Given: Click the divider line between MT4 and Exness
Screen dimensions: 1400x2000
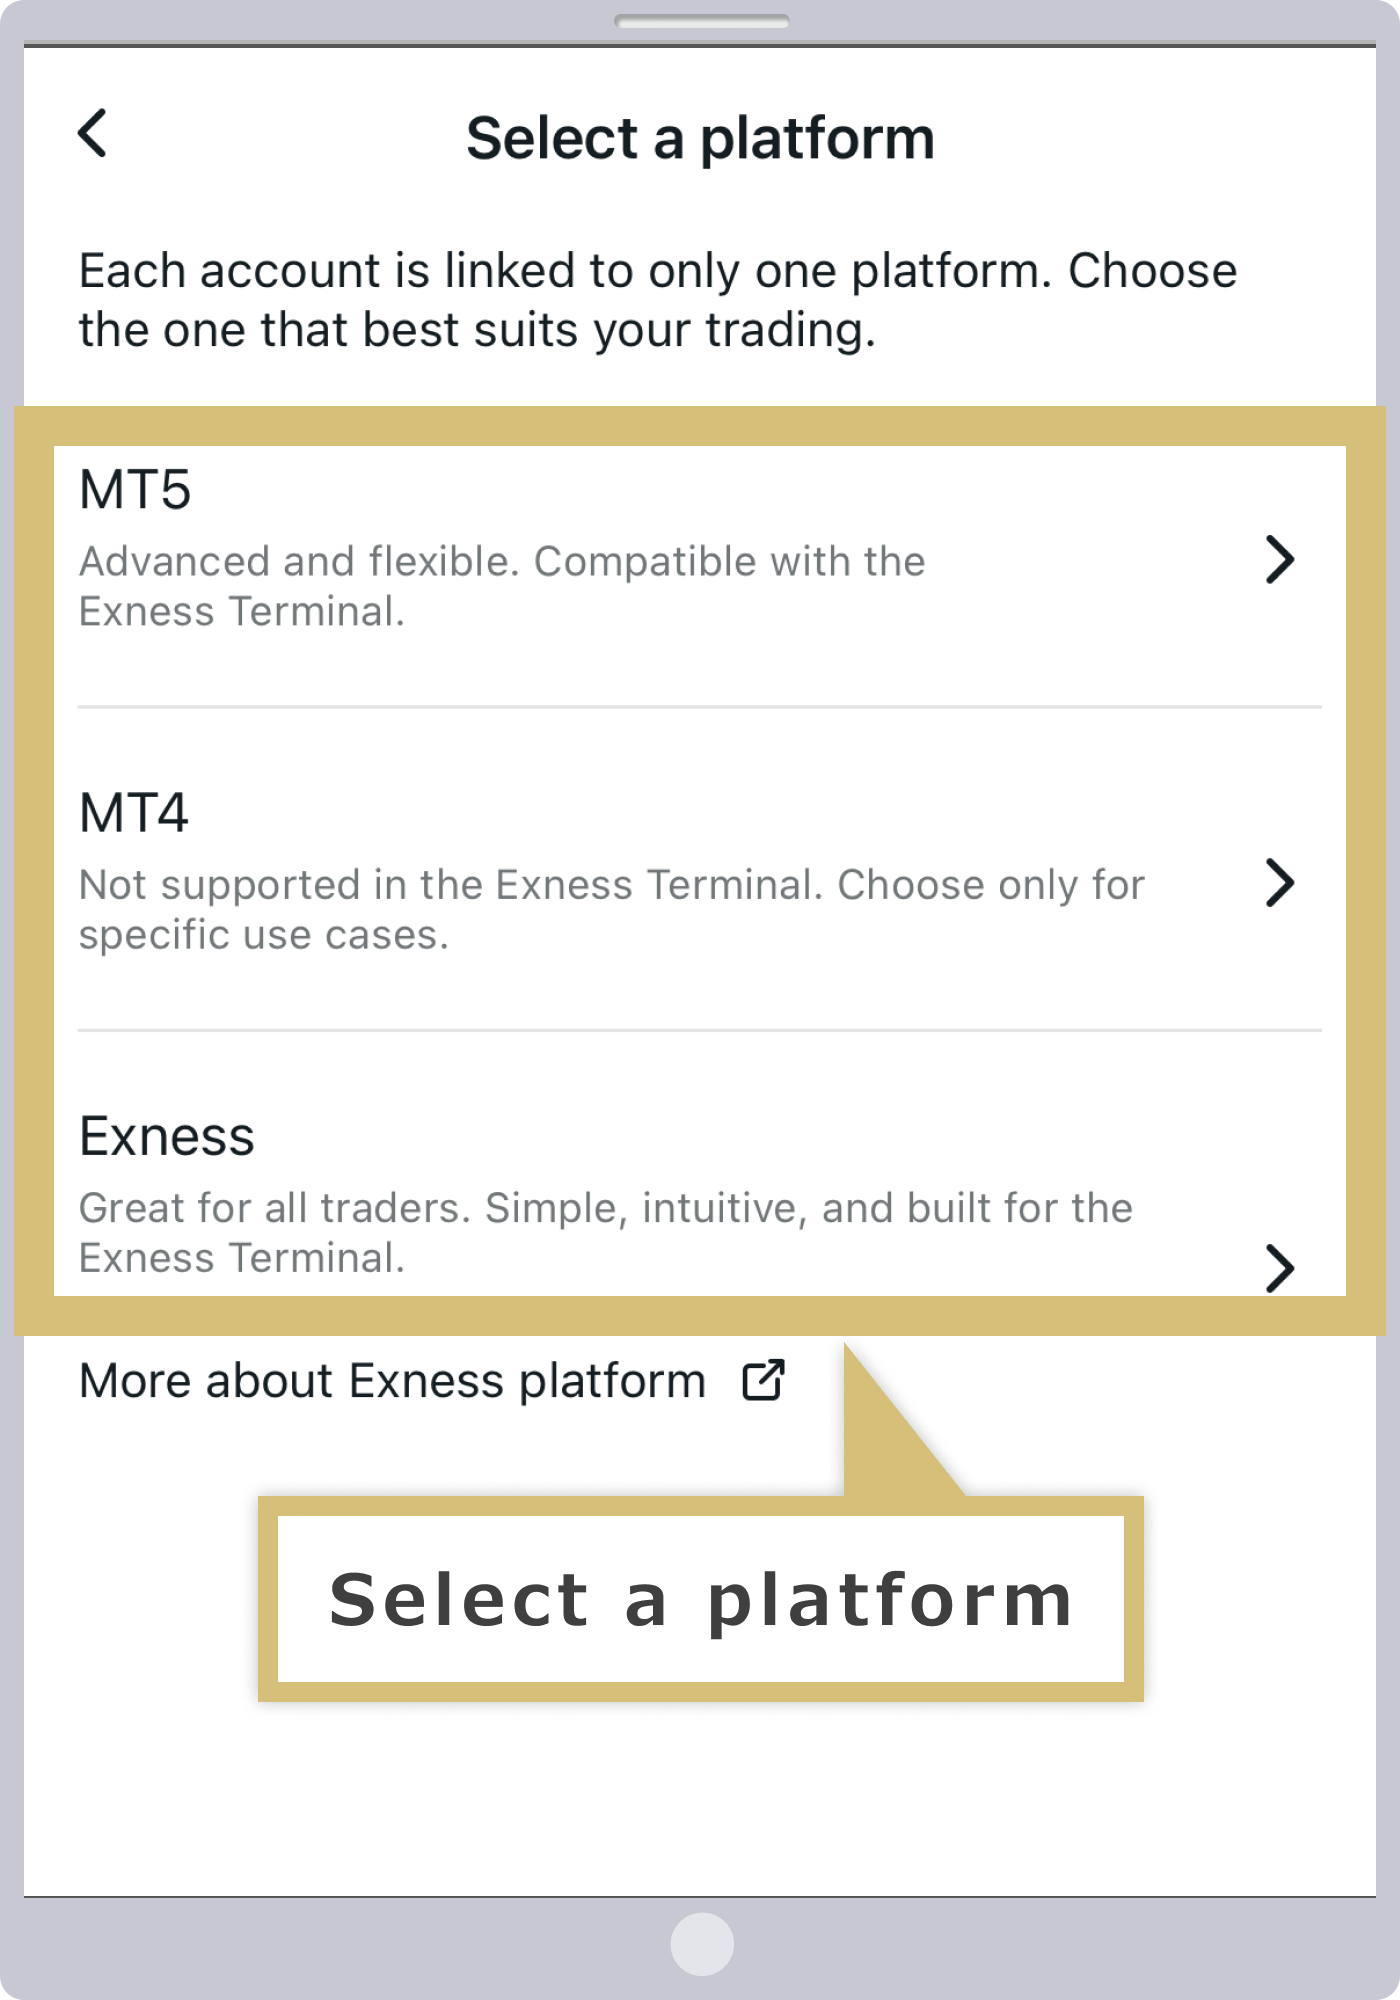Looking at the screenshot, I should (700, 1030).
